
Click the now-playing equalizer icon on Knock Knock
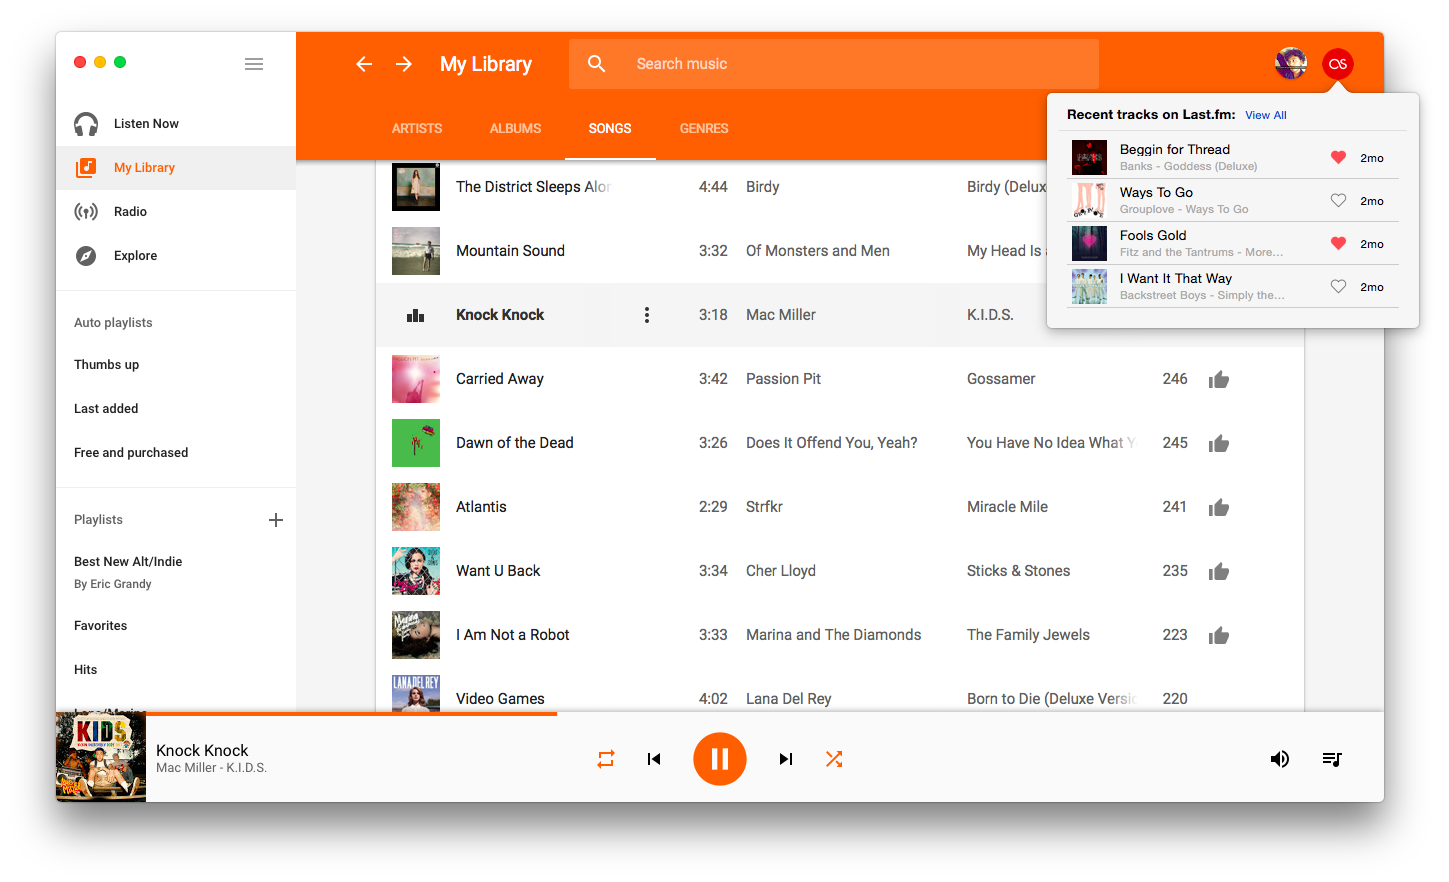pos(416,315)
